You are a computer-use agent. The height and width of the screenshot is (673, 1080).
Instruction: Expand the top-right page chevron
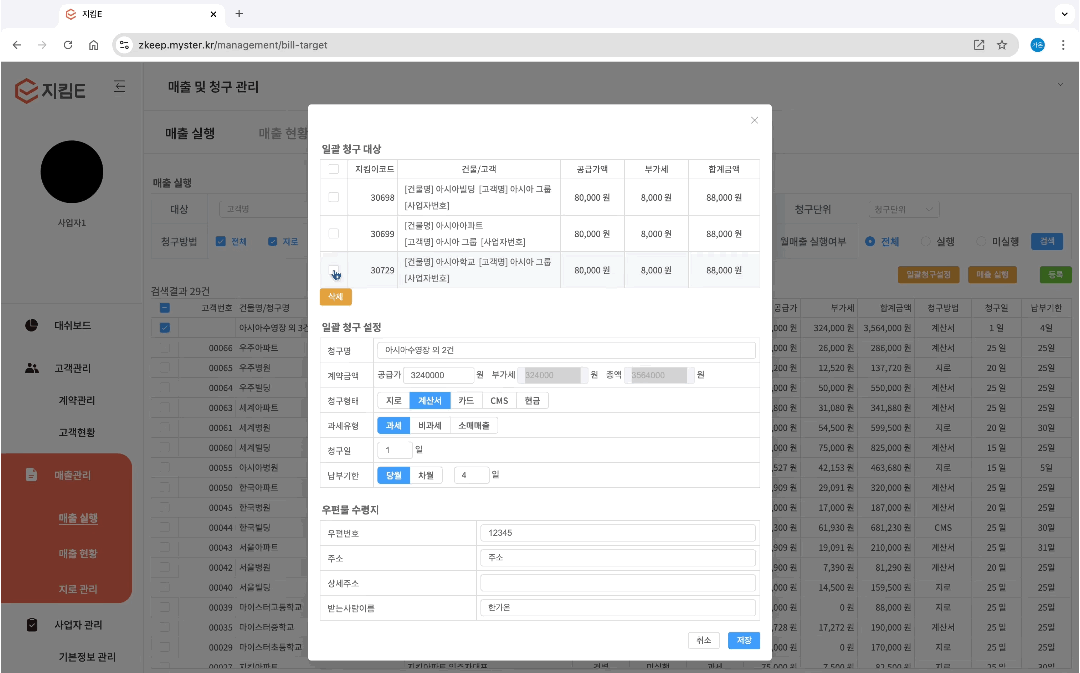[1060, 85]
